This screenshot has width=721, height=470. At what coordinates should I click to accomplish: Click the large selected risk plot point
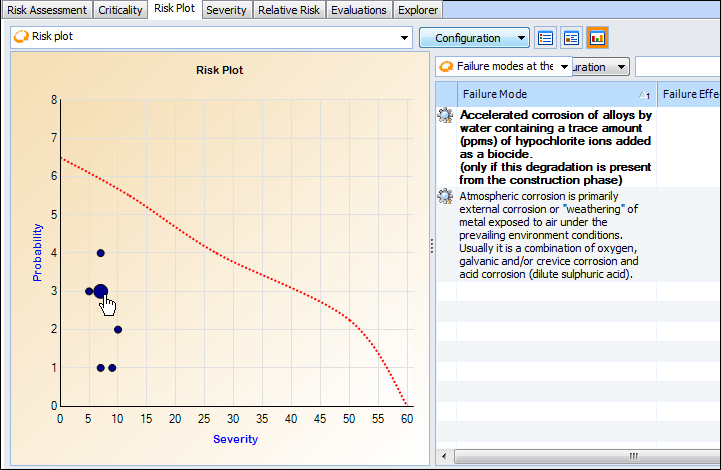[100, 291]
